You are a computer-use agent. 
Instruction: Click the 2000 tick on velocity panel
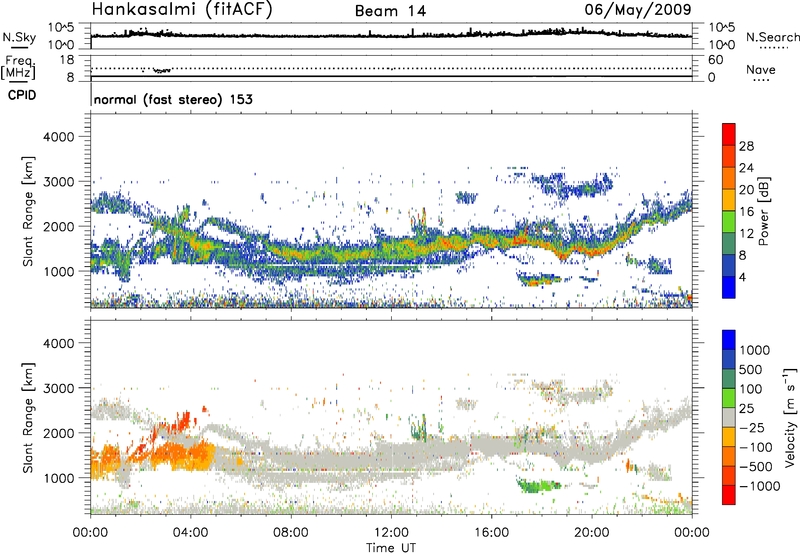(58, 433)
